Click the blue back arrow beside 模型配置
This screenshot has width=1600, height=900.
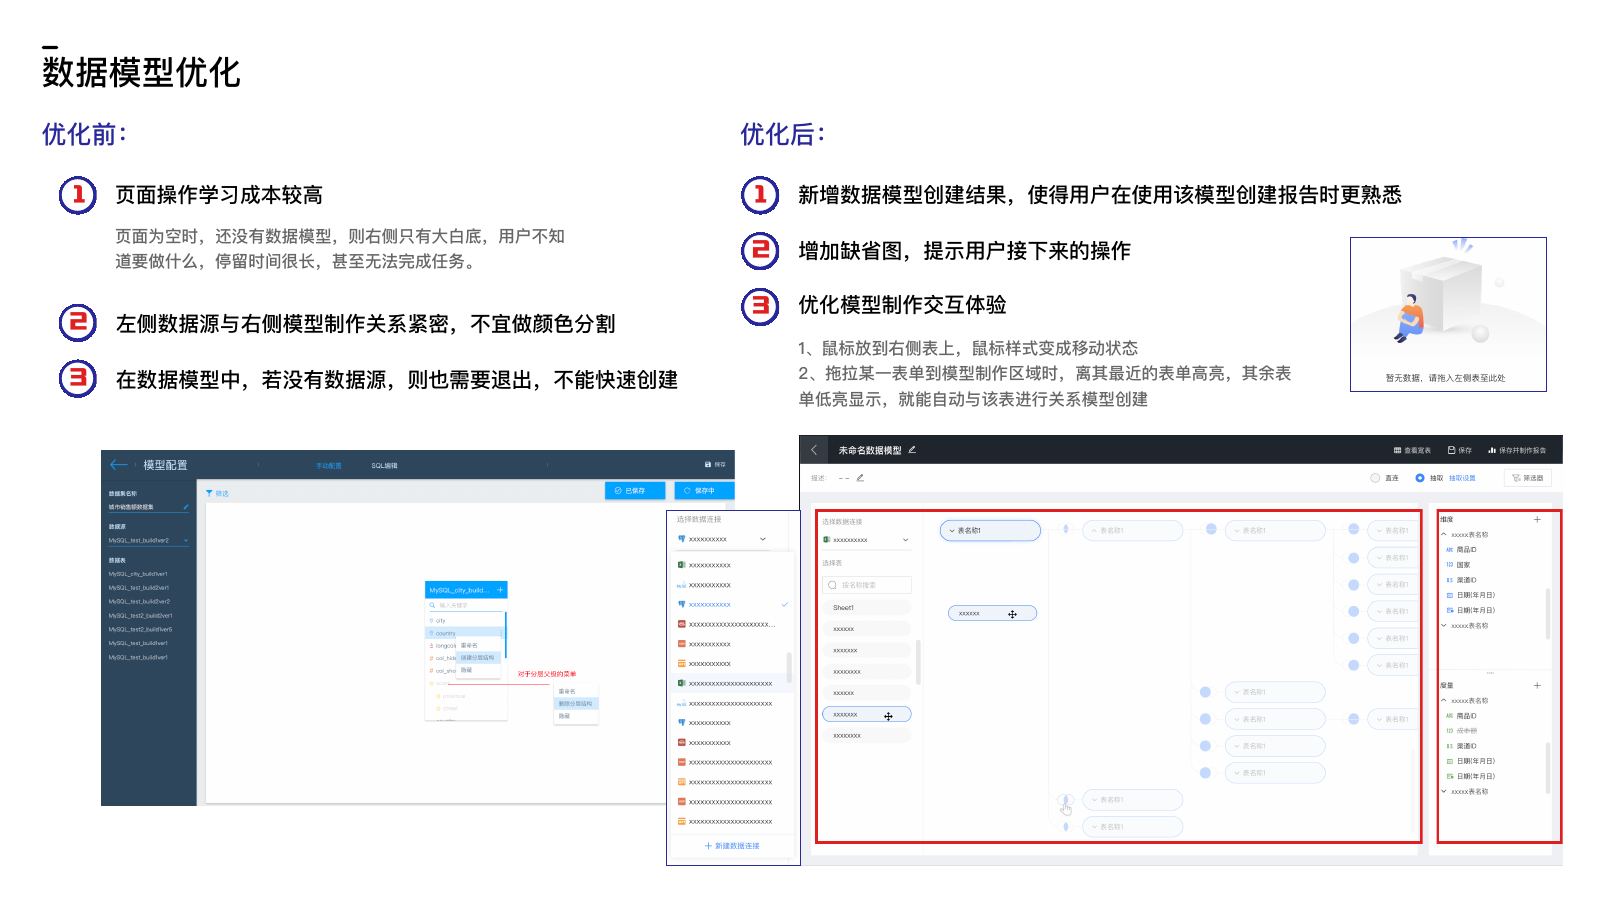click(119, 465)
